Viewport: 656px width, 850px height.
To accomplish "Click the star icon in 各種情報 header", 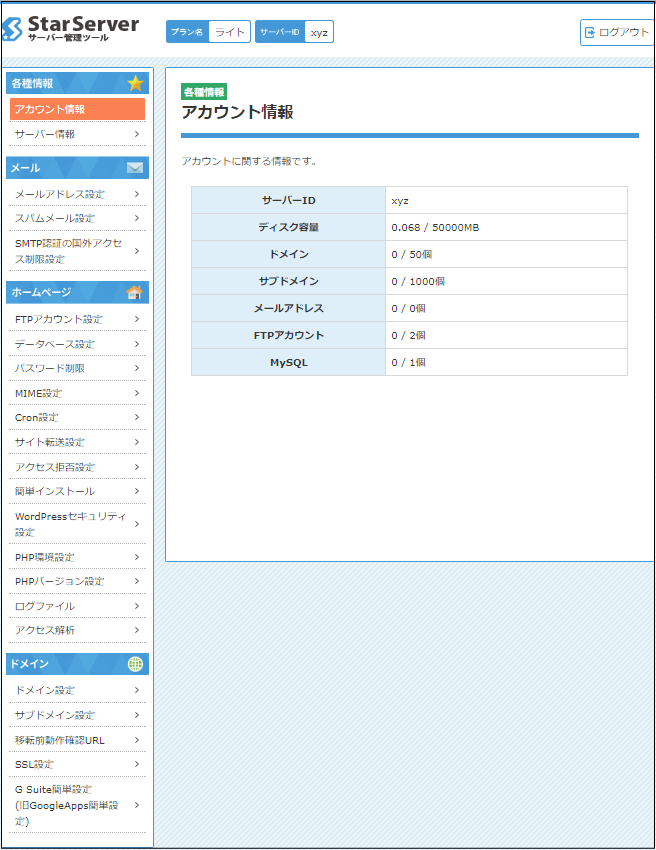I will click(135, 83).
